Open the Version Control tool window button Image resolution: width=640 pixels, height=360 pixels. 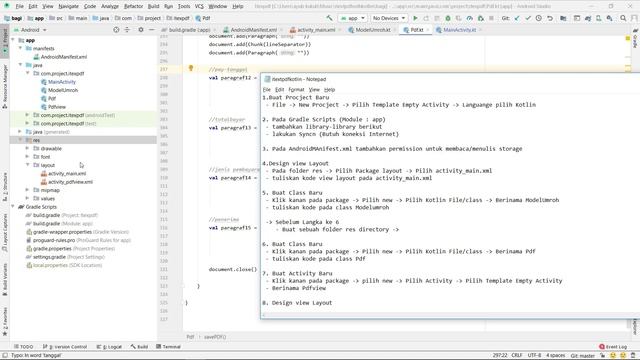pyautogui.click(x=65, y=347)
